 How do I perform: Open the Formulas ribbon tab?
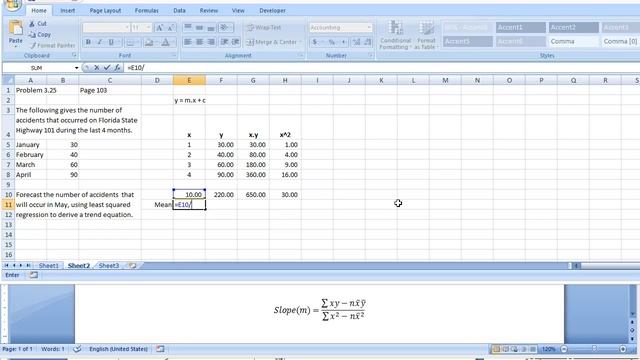[147, 11]
